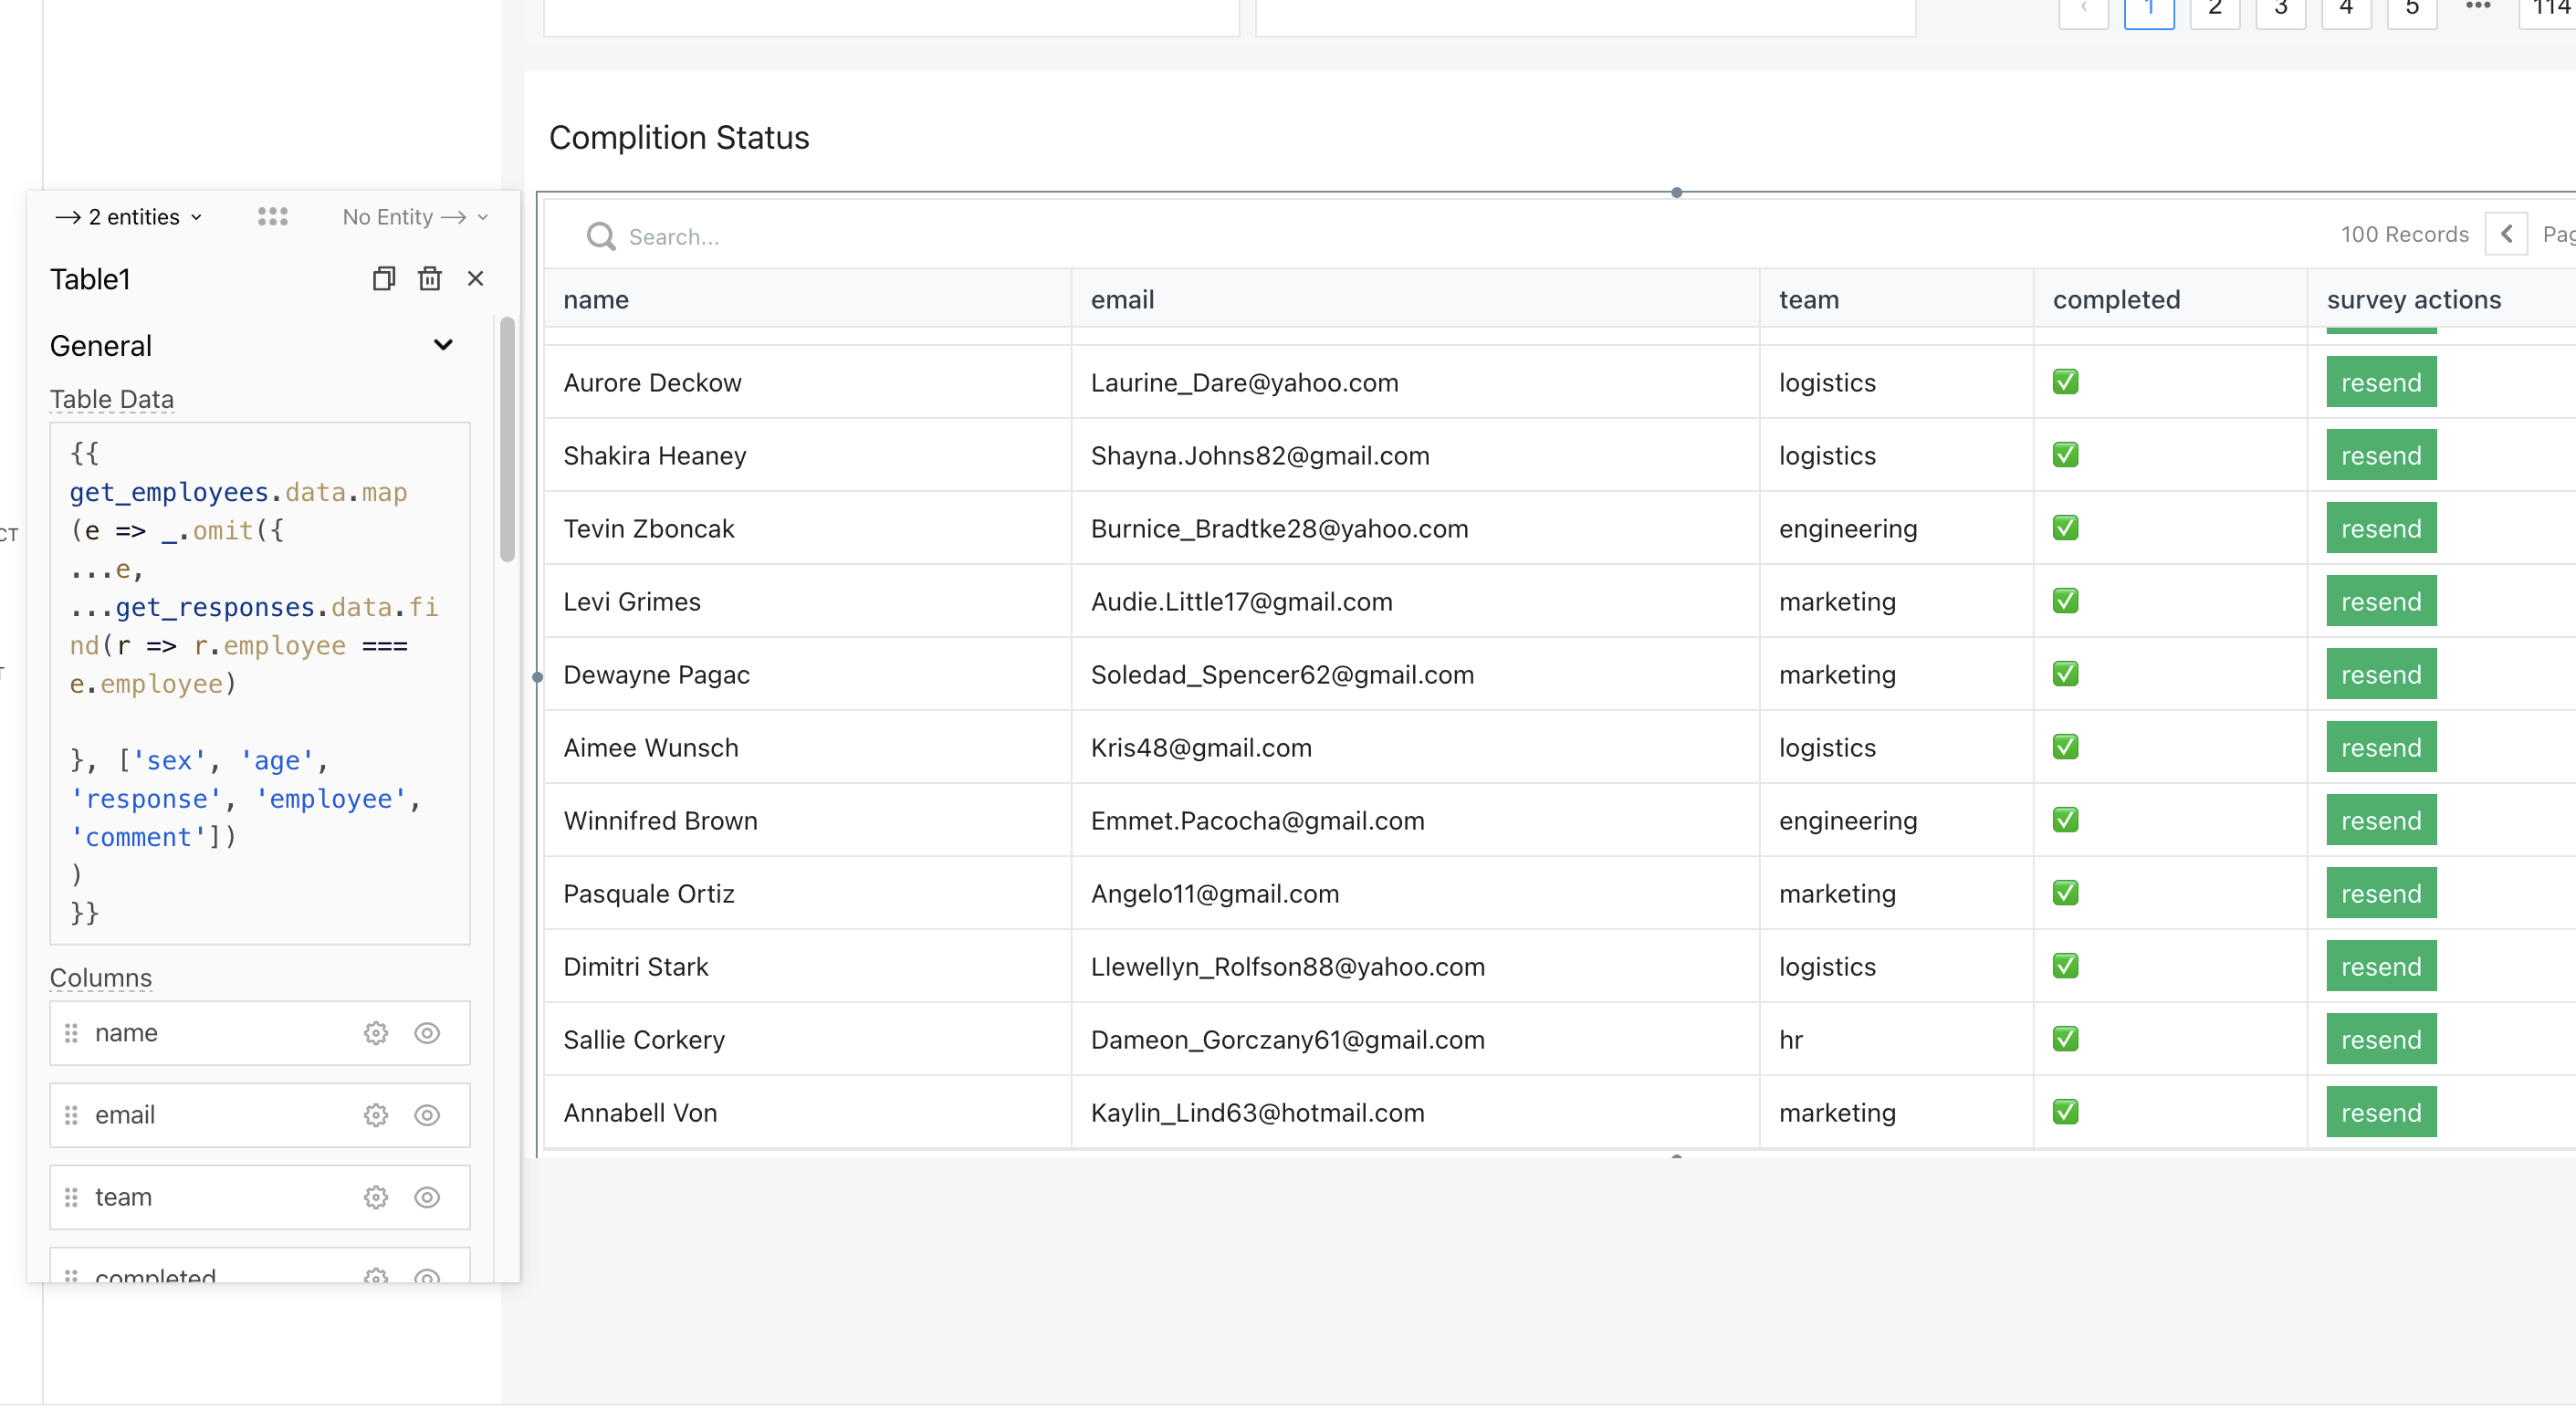Delete Table1 using the trash icon
The image size is (2576, 1411).
pos(430,279)
